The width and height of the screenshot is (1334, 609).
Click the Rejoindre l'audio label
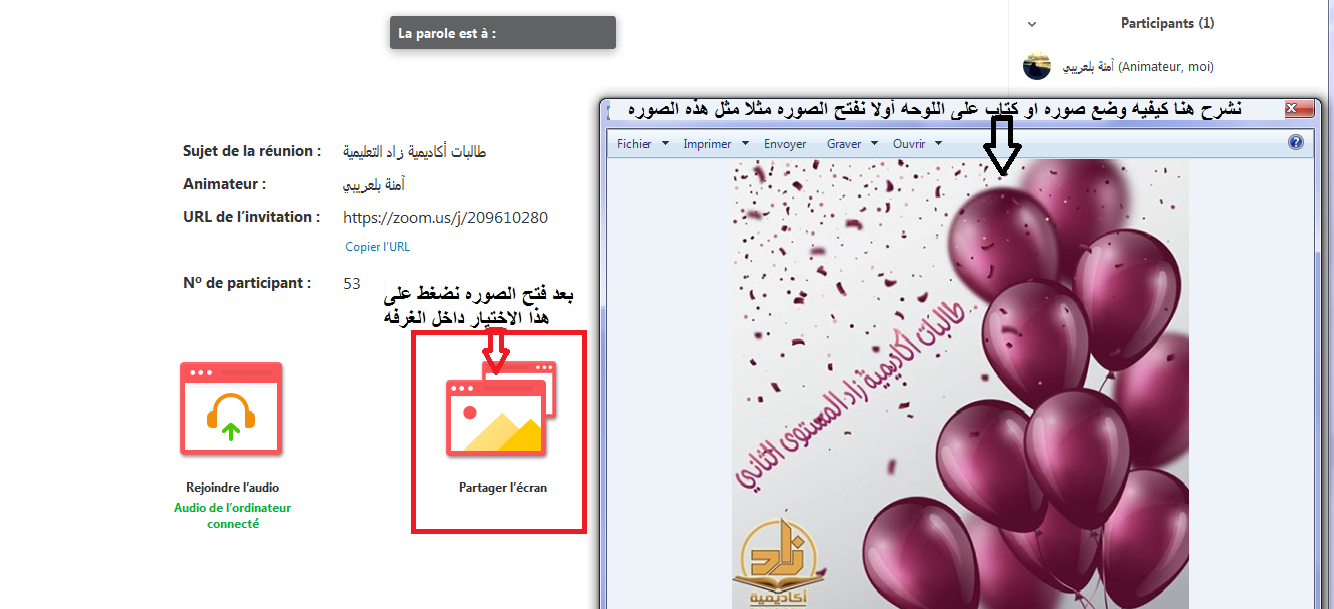pos(232,488)
